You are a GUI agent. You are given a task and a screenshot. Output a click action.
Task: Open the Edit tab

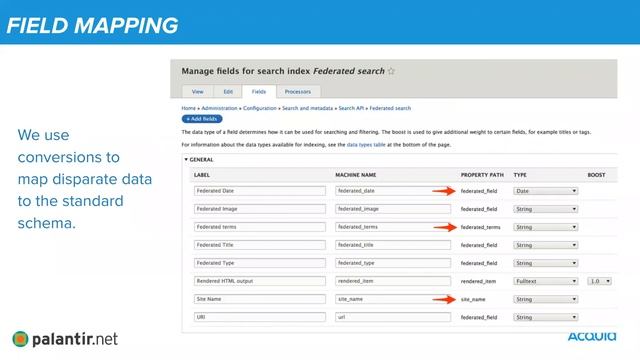(228, 92)
